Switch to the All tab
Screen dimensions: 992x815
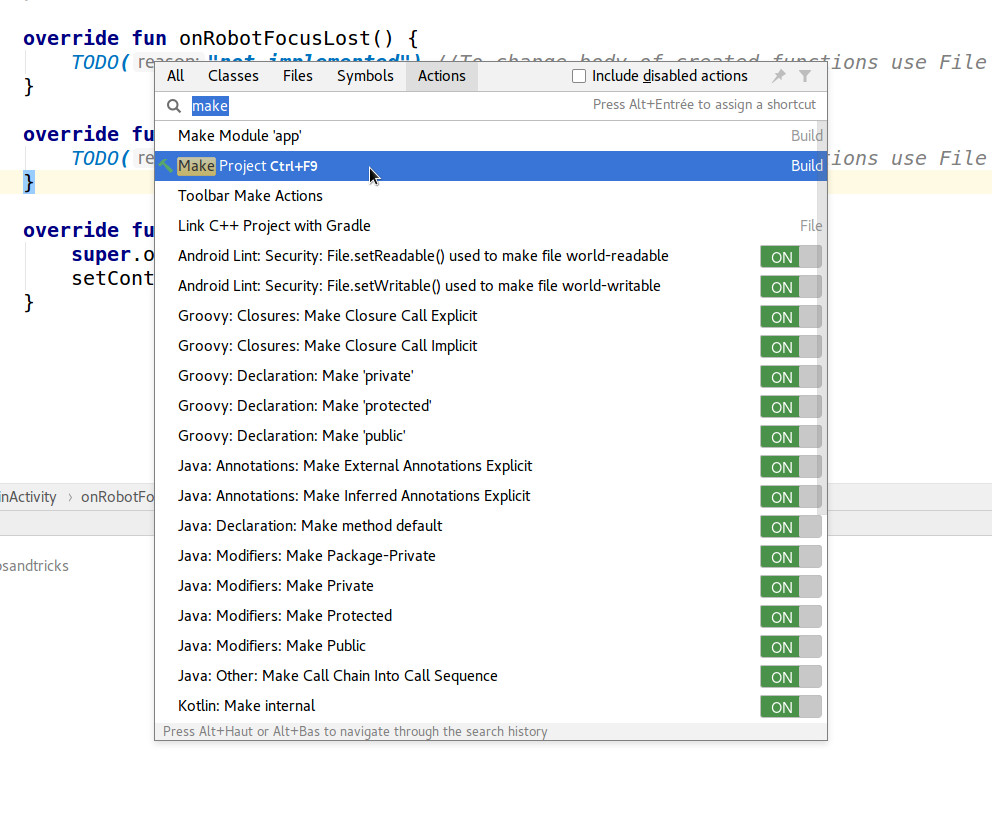175,76
